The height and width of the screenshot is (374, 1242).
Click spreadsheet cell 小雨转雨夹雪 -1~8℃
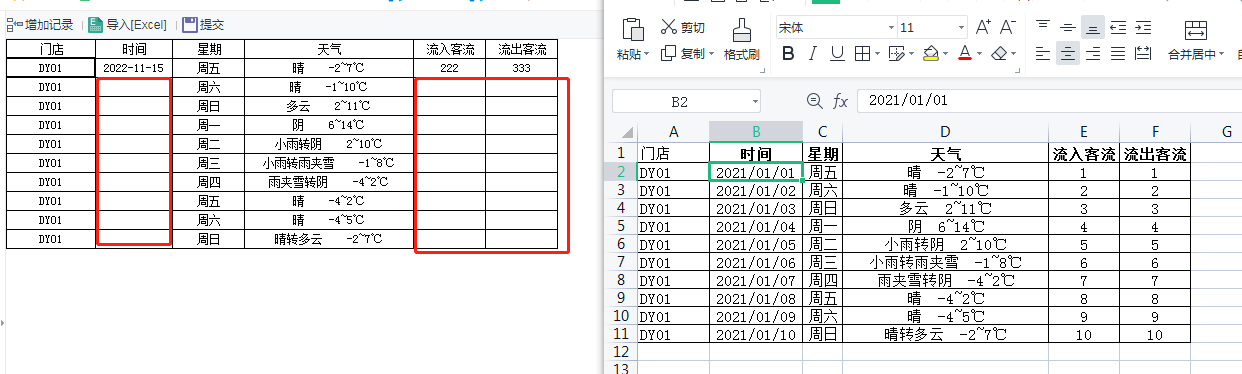coord(946,262)
